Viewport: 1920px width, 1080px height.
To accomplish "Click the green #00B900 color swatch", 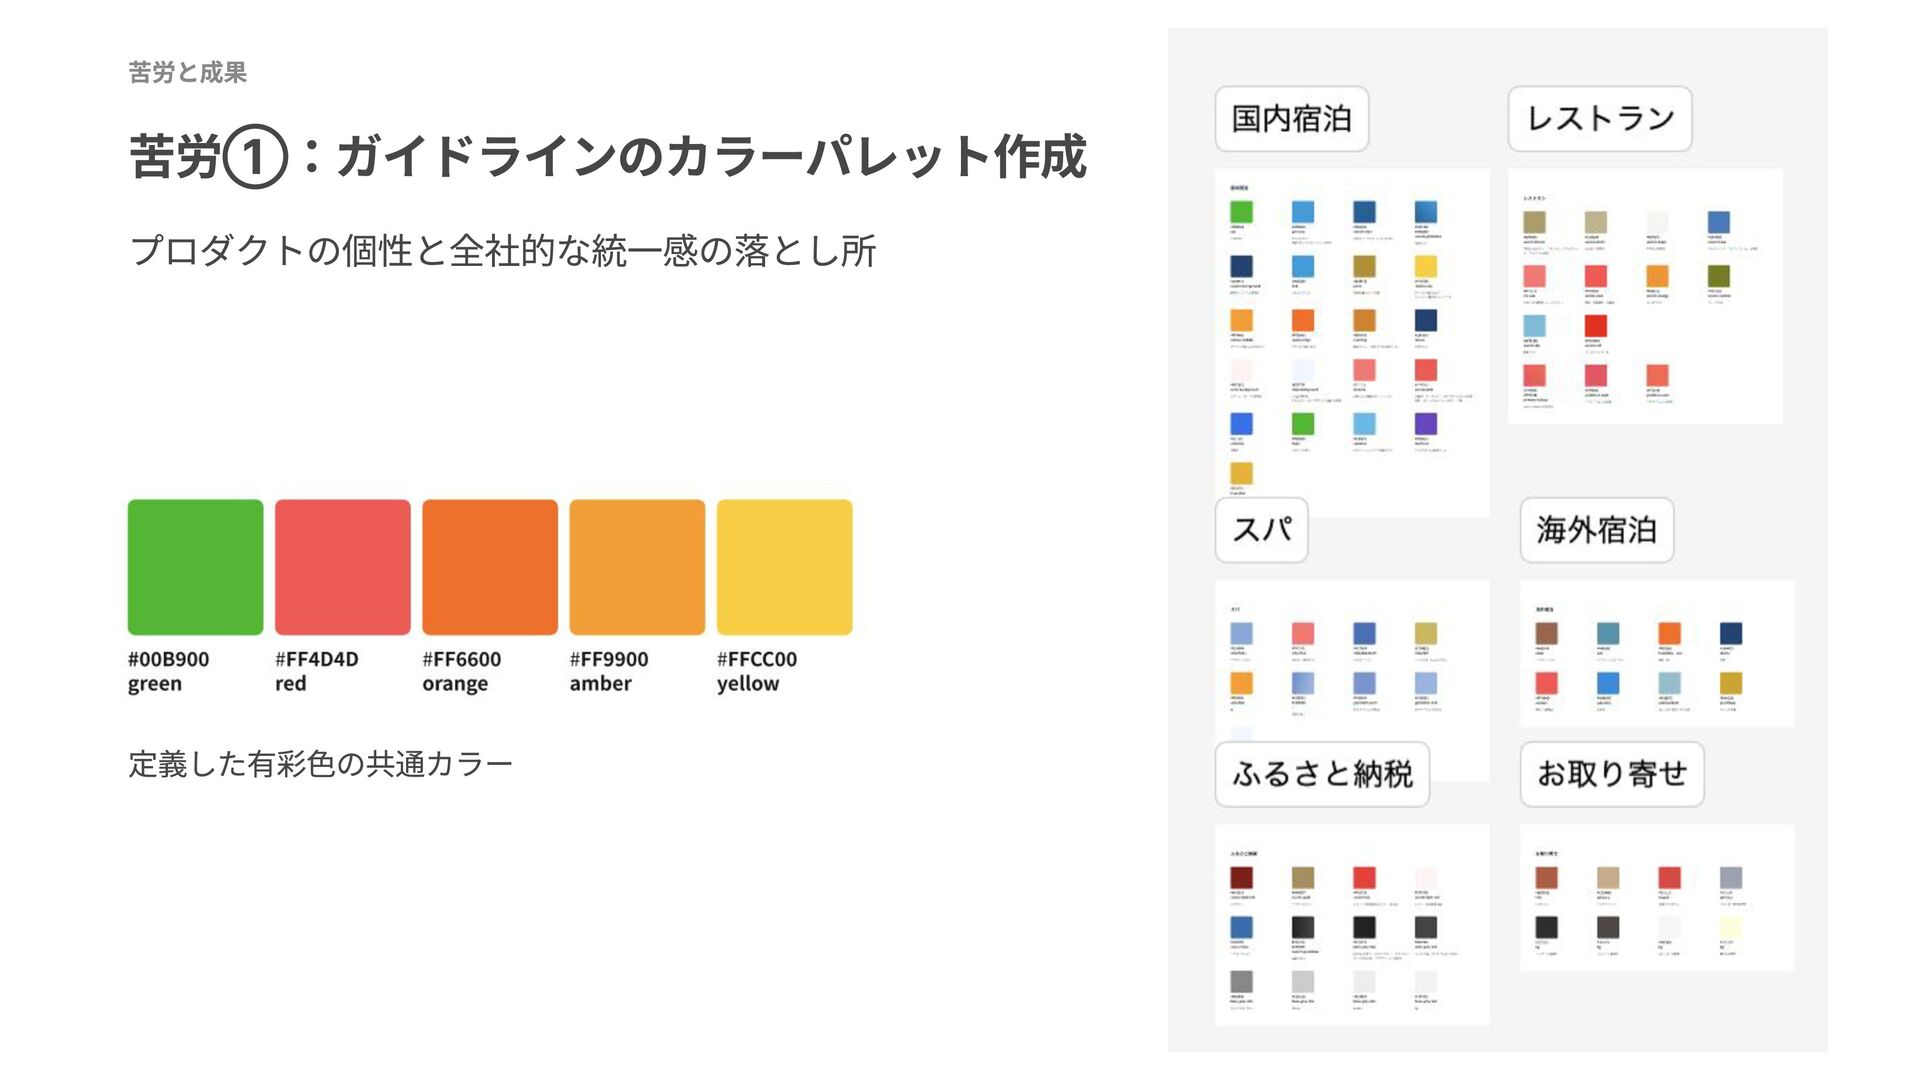I will [196, 567].
